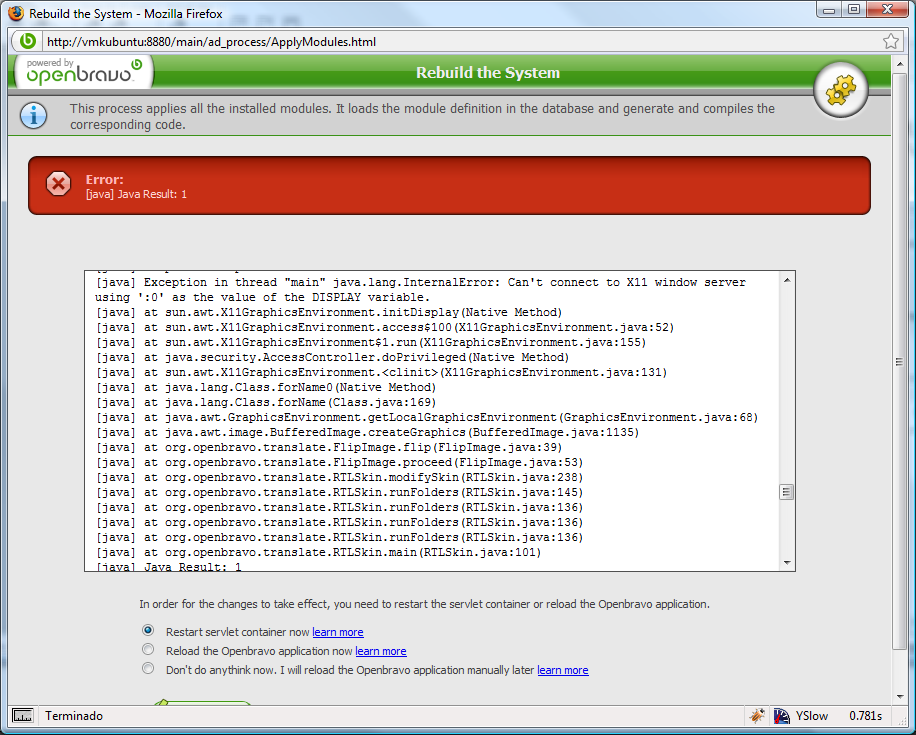Click the yellow gears process icon
916x735 pixels.
tap(840, 91)
